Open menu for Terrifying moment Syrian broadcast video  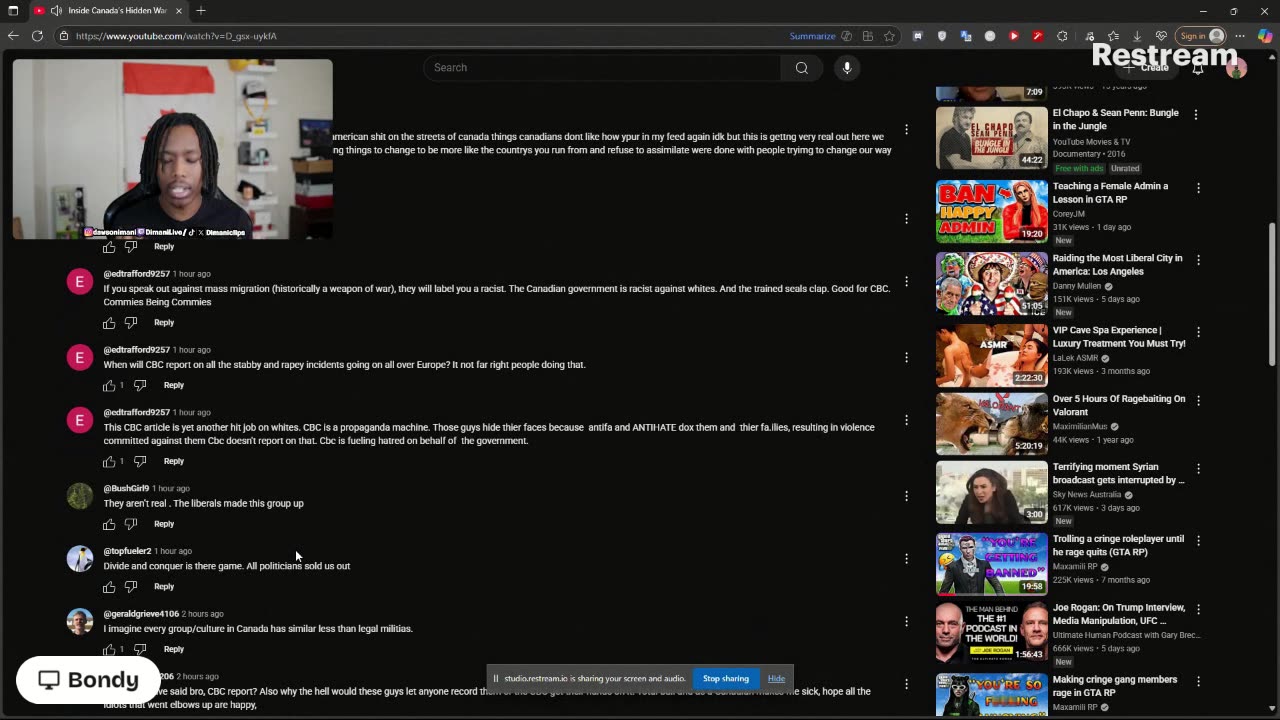(x=1196, y=468)
